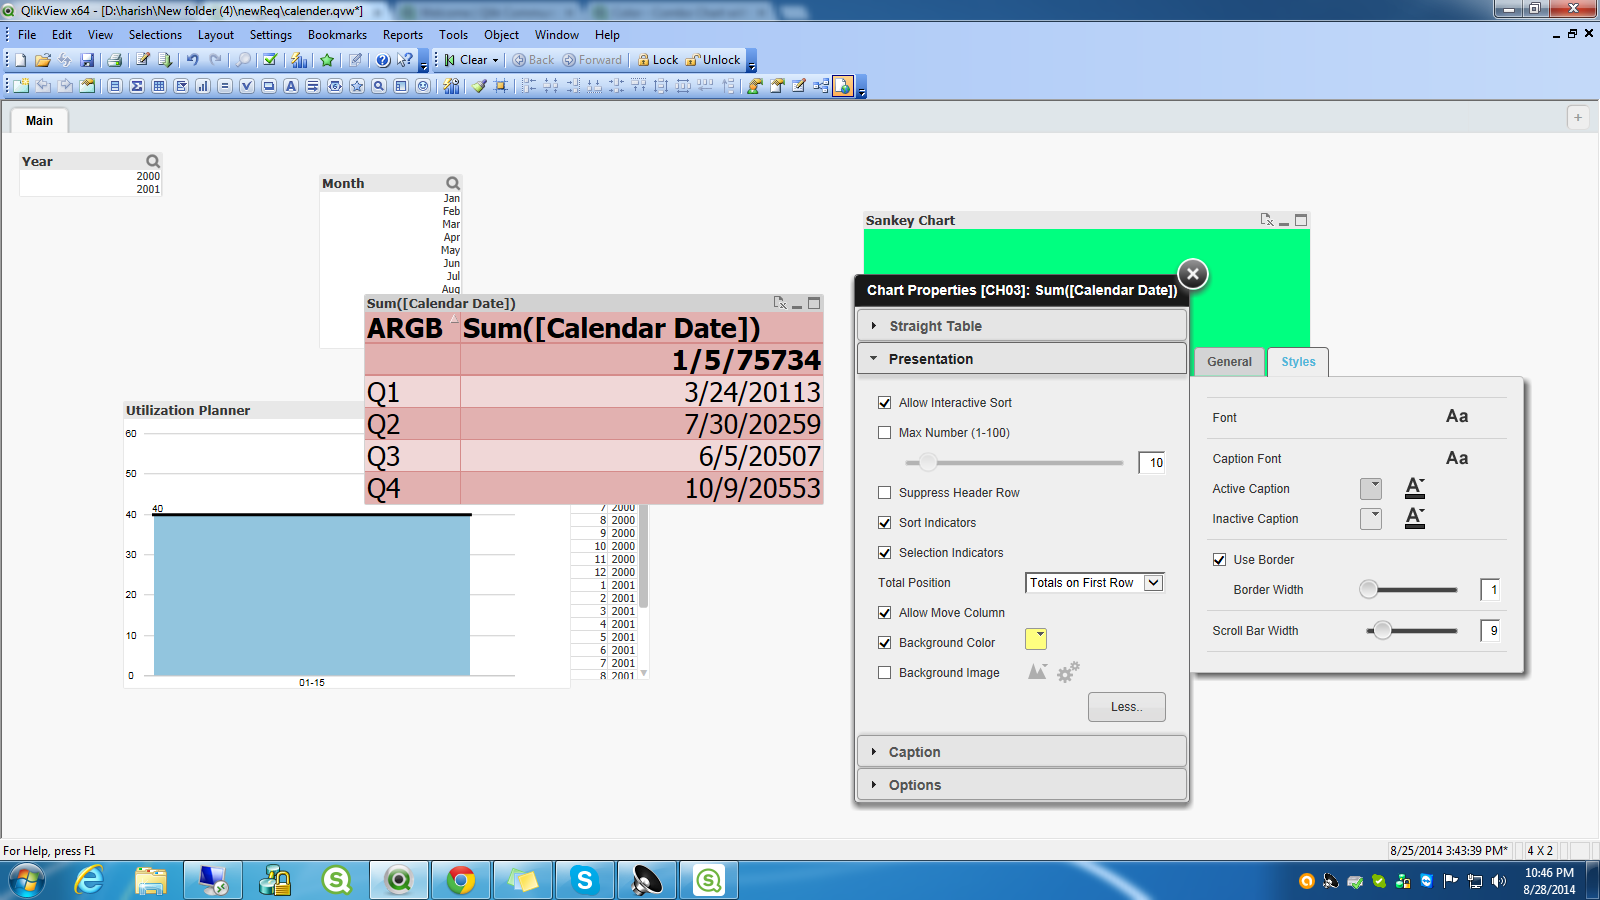Click the Print icon in toolbar
The image size is (1600, 900).
(114, 60)
